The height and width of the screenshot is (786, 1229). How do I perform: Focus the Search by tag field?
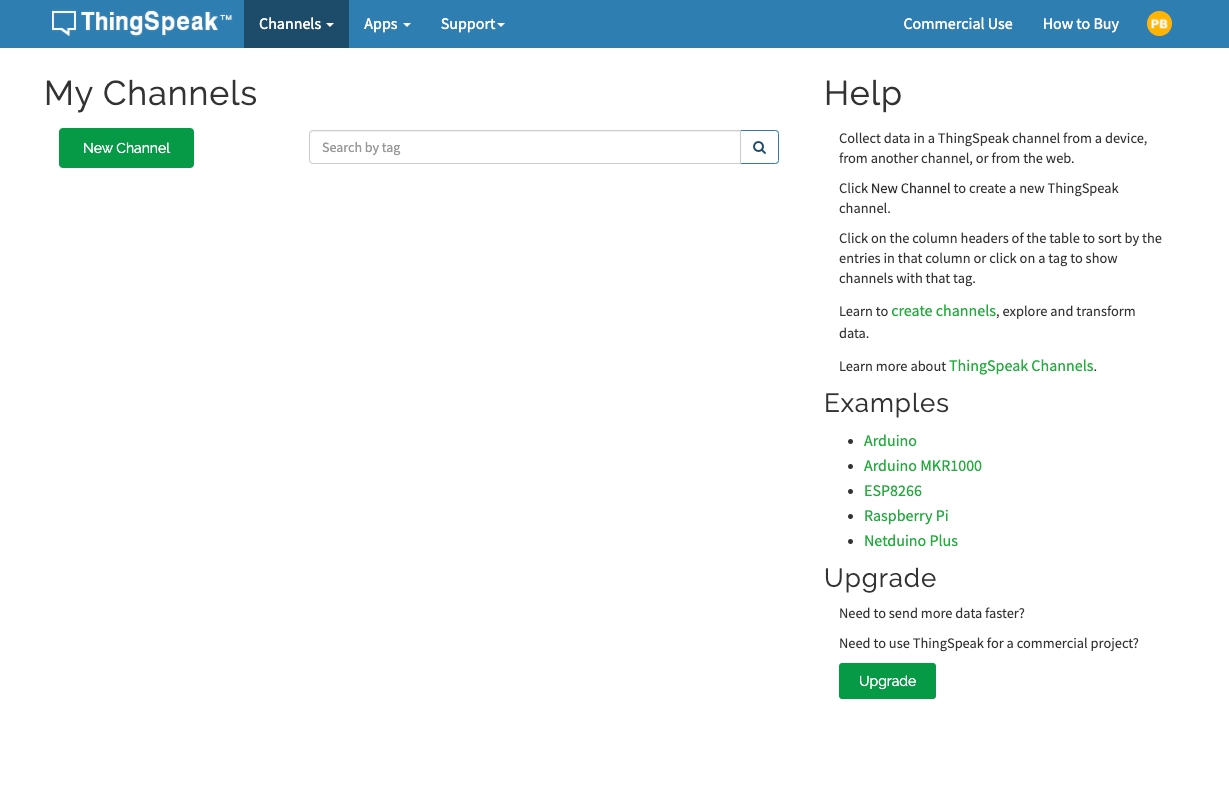click(524, 147)
